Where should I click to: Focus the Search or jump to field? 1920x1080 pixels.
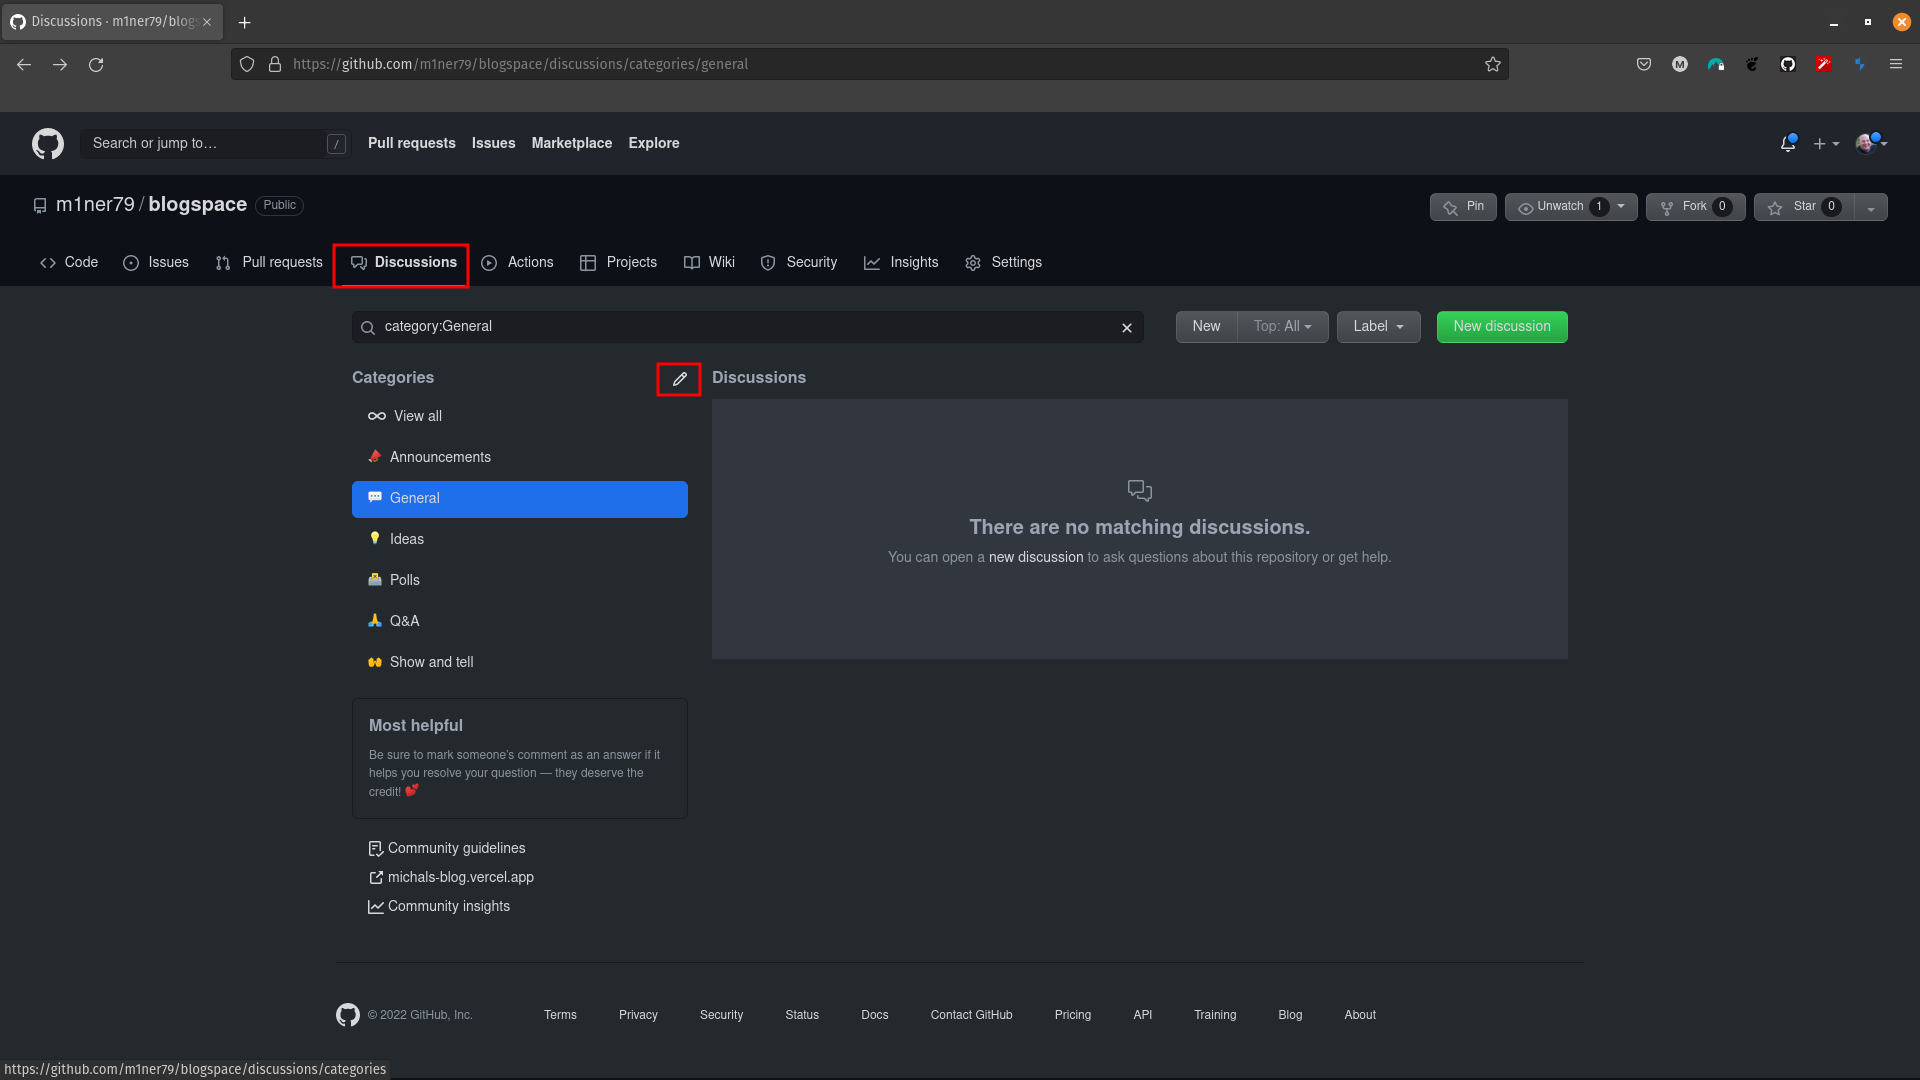(x=216, y=144)
